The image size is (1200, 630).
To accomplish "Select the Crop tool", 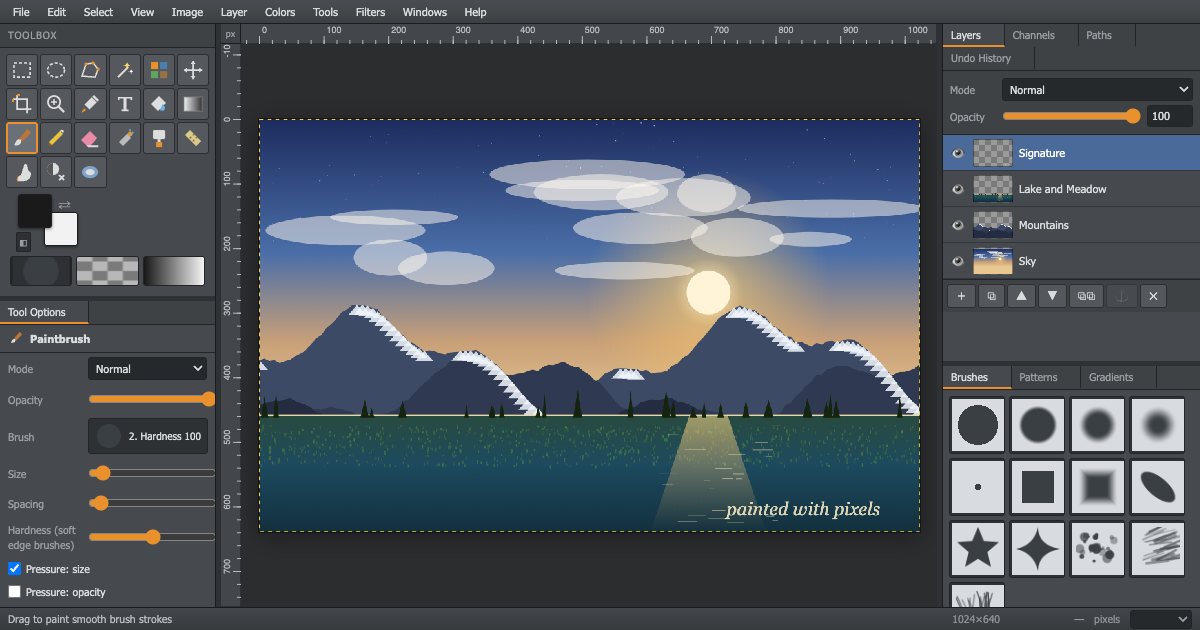I will [x=22, y=104].
